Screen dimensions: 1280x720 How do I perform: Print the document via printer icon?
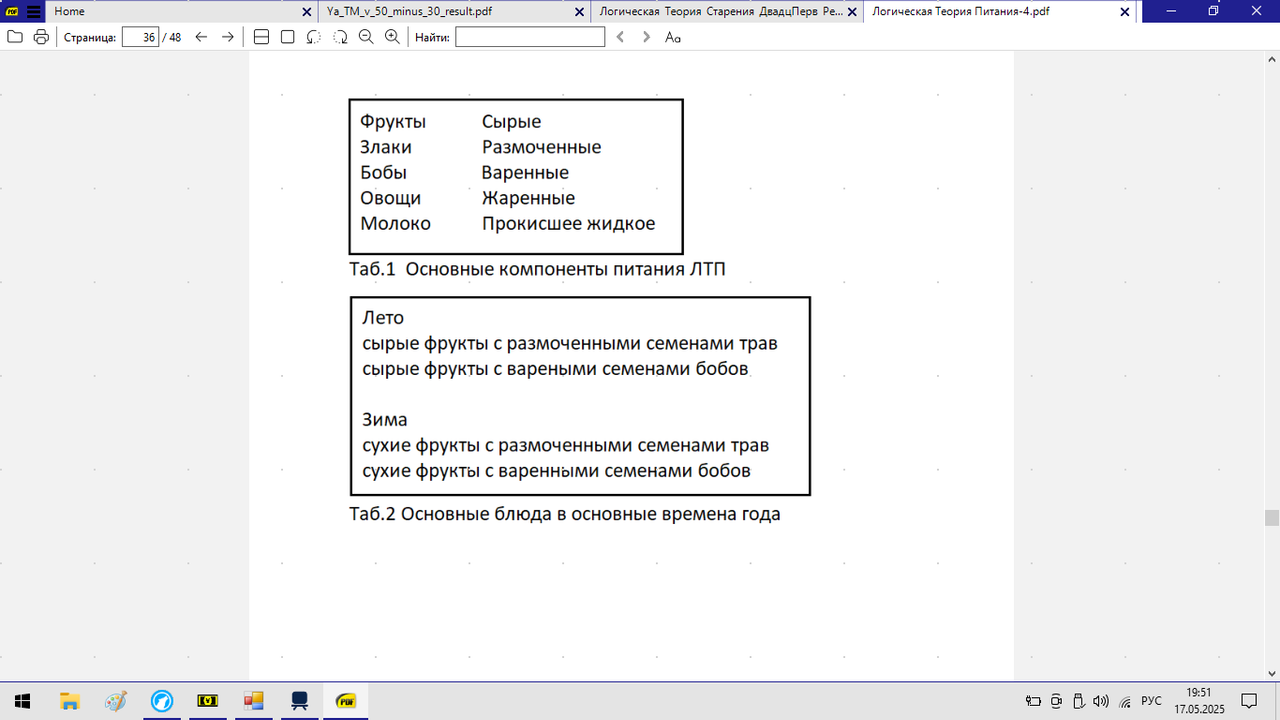[x=41, y=37]
